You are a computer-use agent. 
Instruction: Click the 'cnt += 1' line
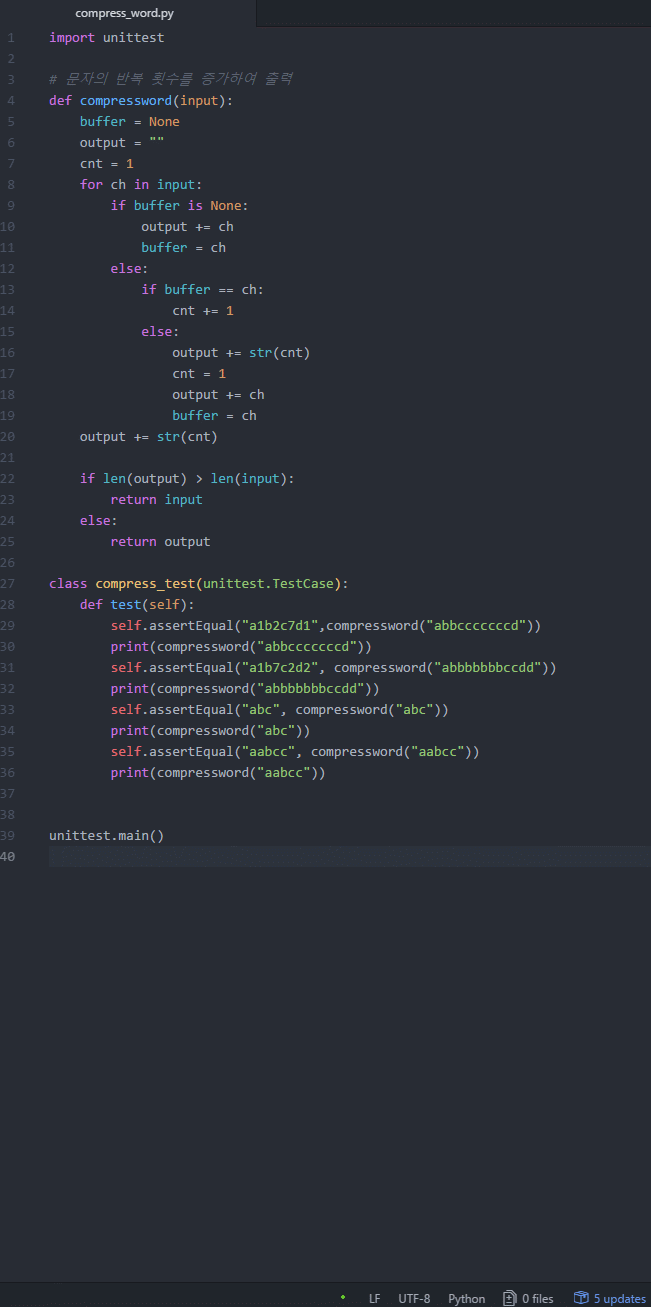pyautogui.click(x=203, y=311)
